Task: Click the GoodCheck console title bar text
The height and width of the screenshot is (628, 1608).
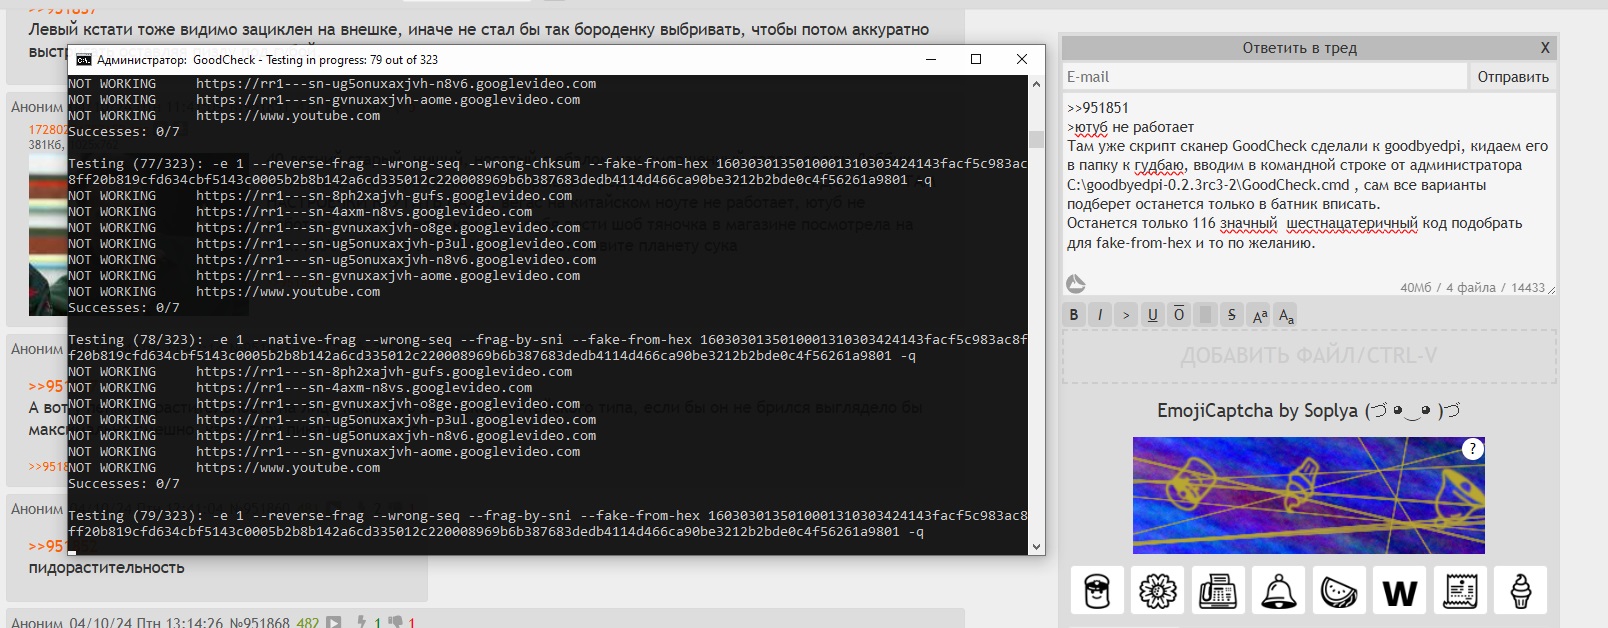Action: point(267,60)
